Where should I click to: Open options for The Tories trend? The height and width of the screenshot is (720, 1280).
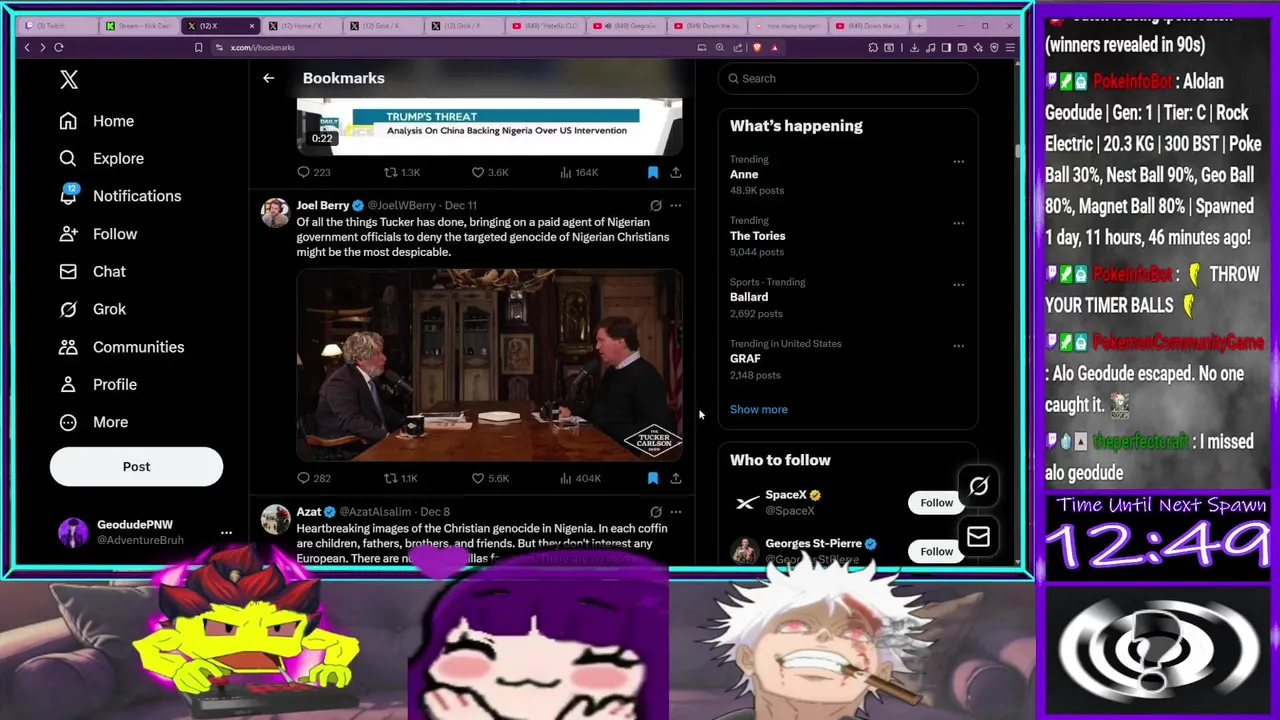point(958,223)
